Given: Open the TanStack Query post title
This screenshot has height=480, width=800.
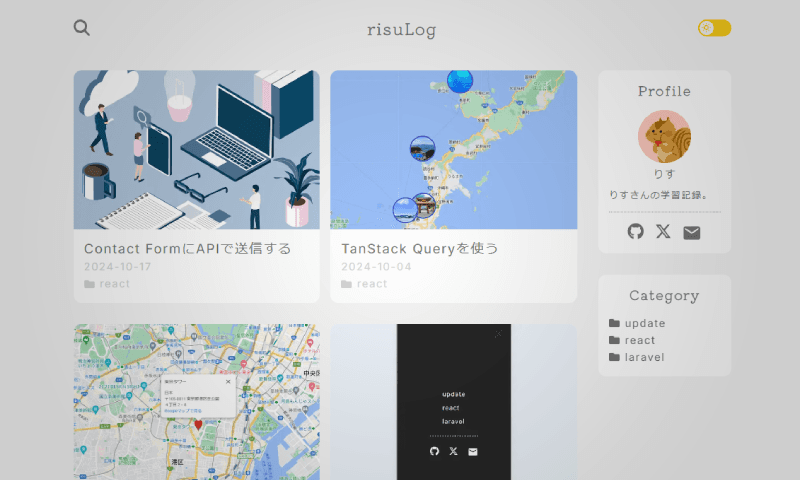Looking at the screenshot, I should tap(419, 248).
